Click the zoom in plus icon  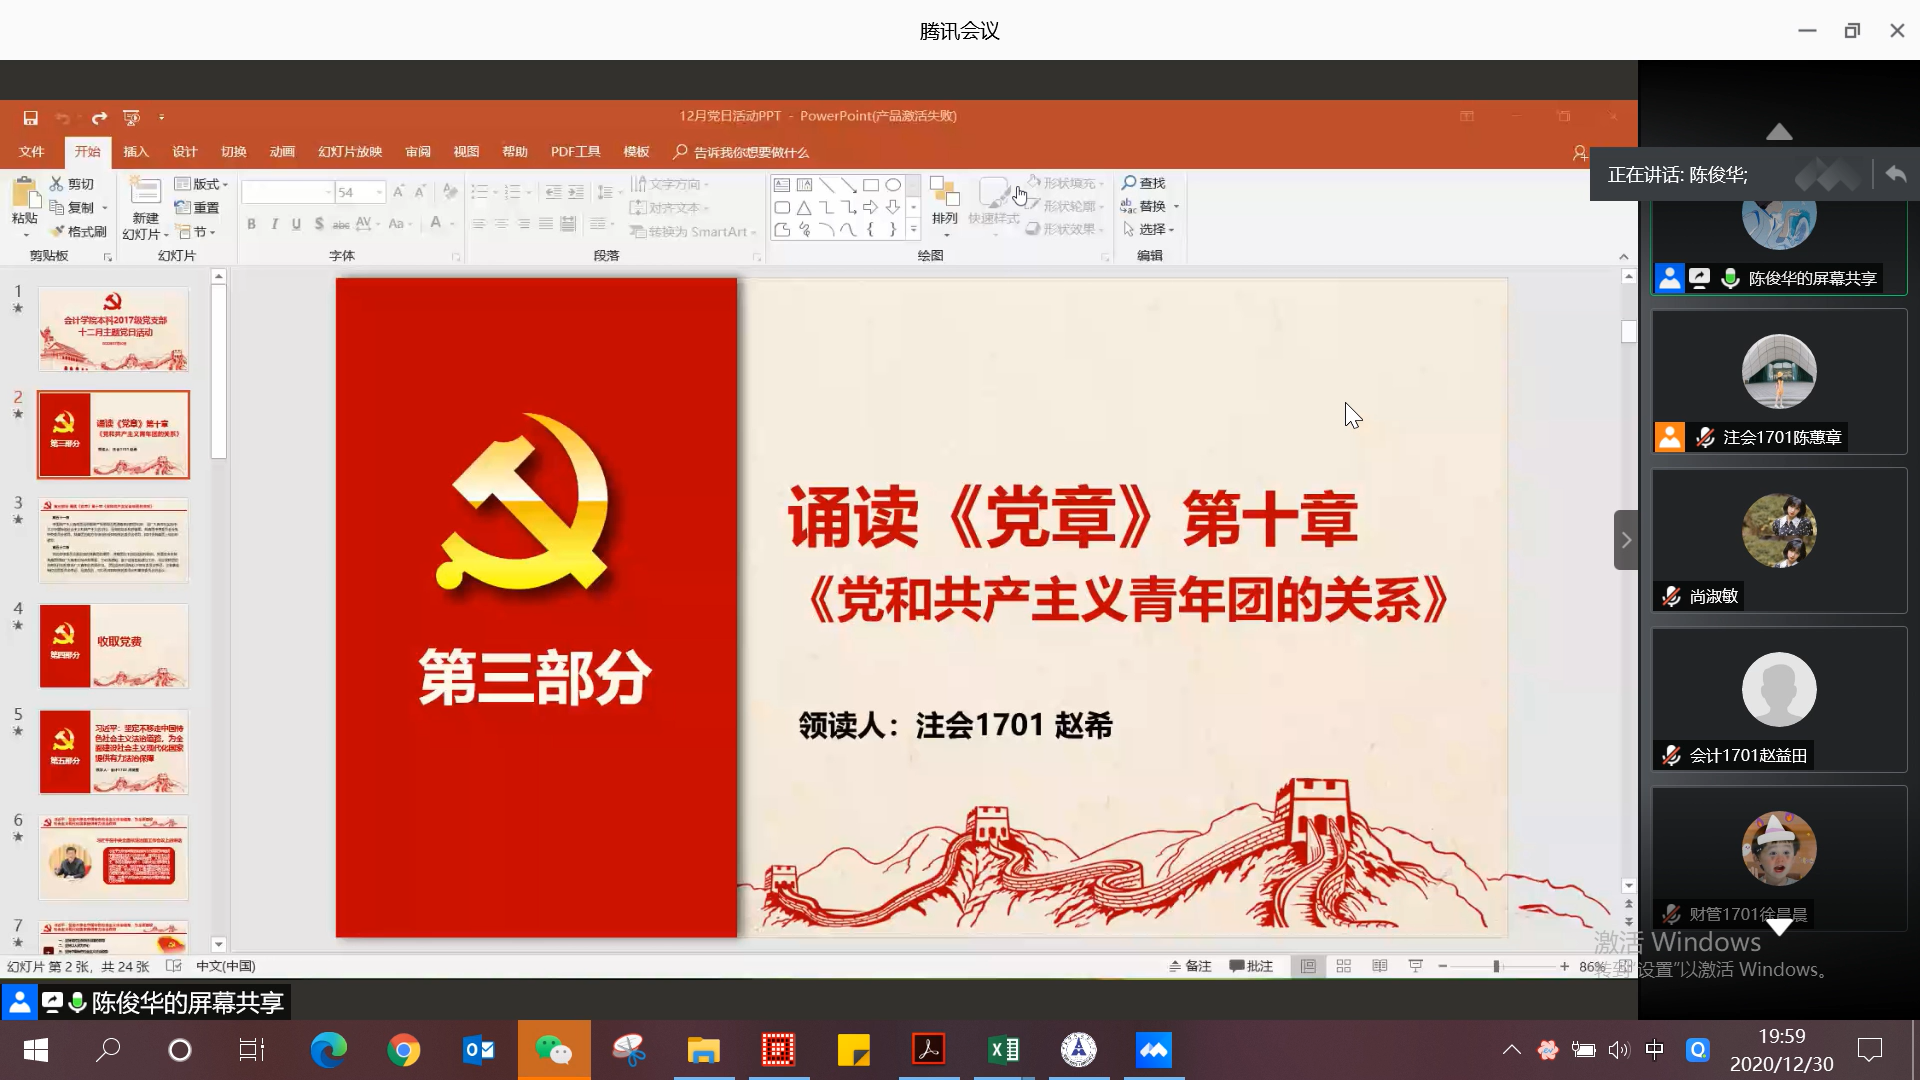pos(1564,966)
